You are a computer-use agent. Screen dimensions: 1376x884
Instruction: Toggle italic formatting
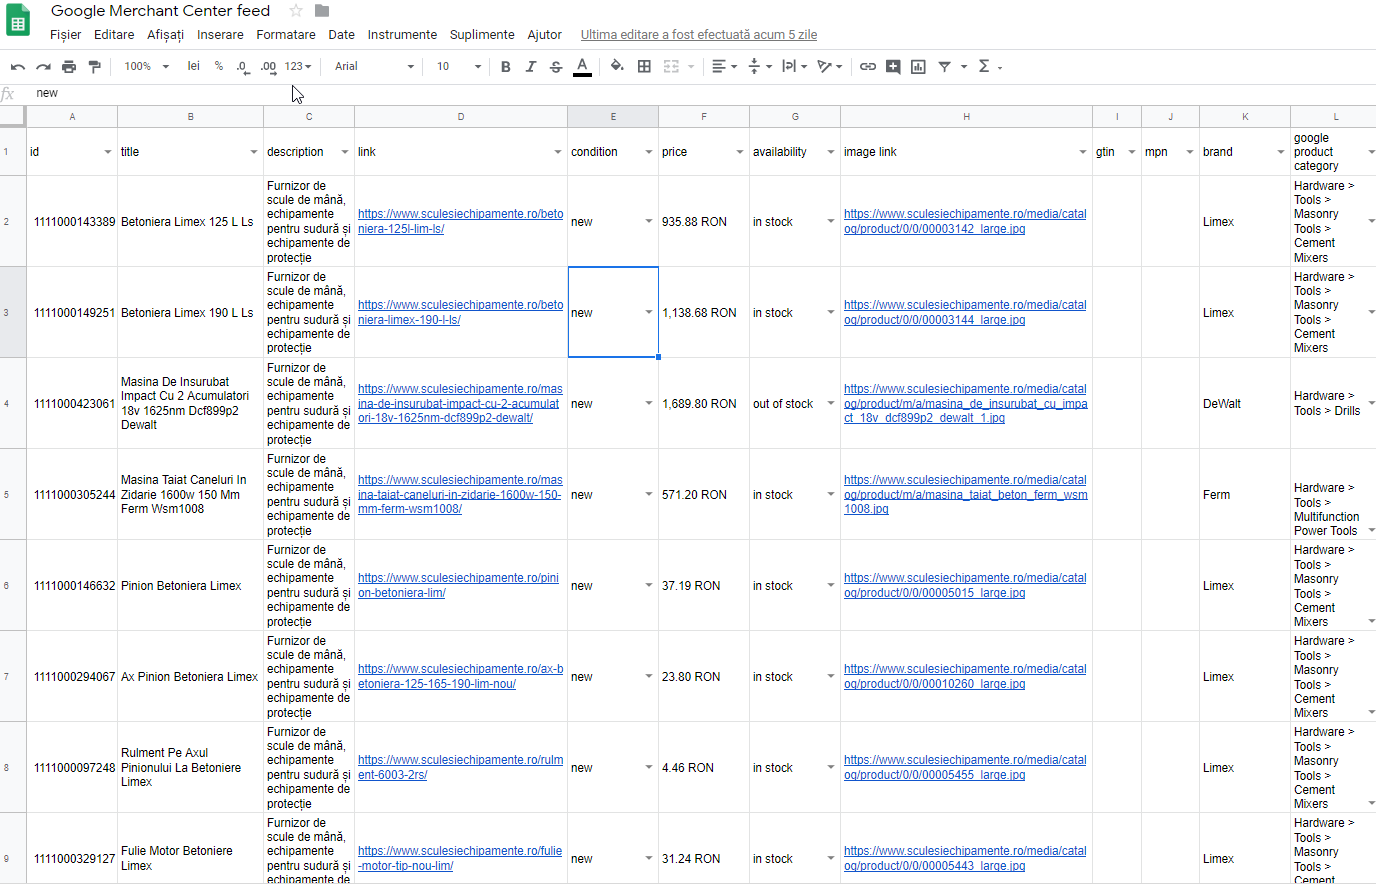coord(531,67)
